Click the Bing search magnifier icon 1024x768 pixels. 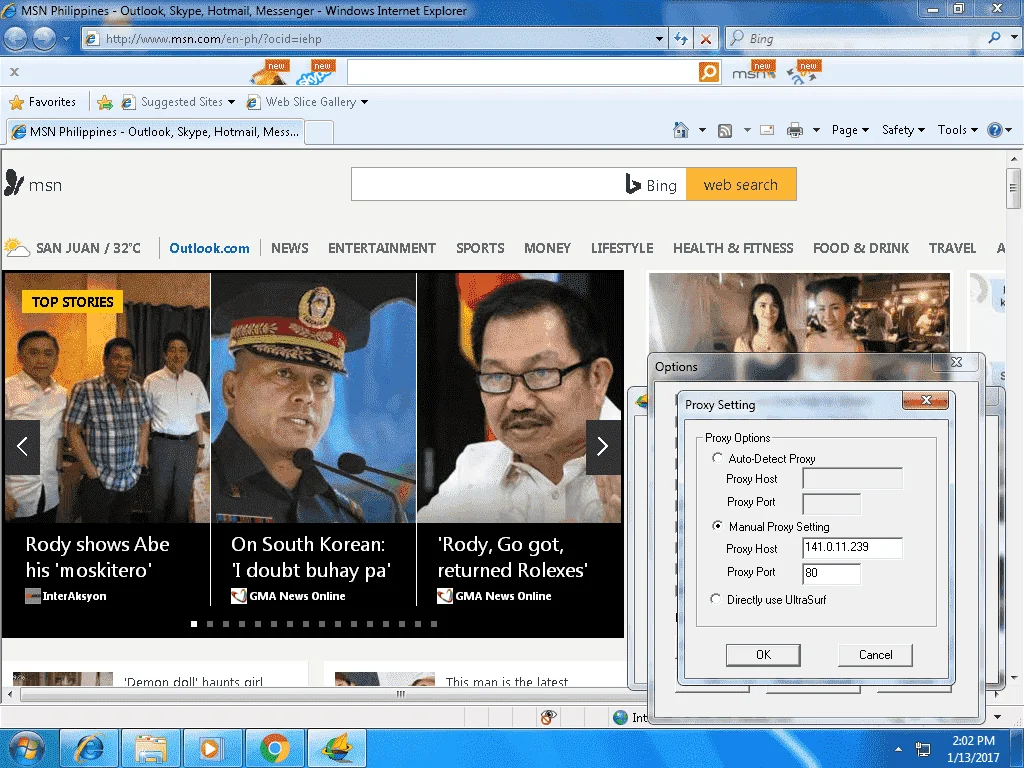pyautogui.click(x=995, y=39)
